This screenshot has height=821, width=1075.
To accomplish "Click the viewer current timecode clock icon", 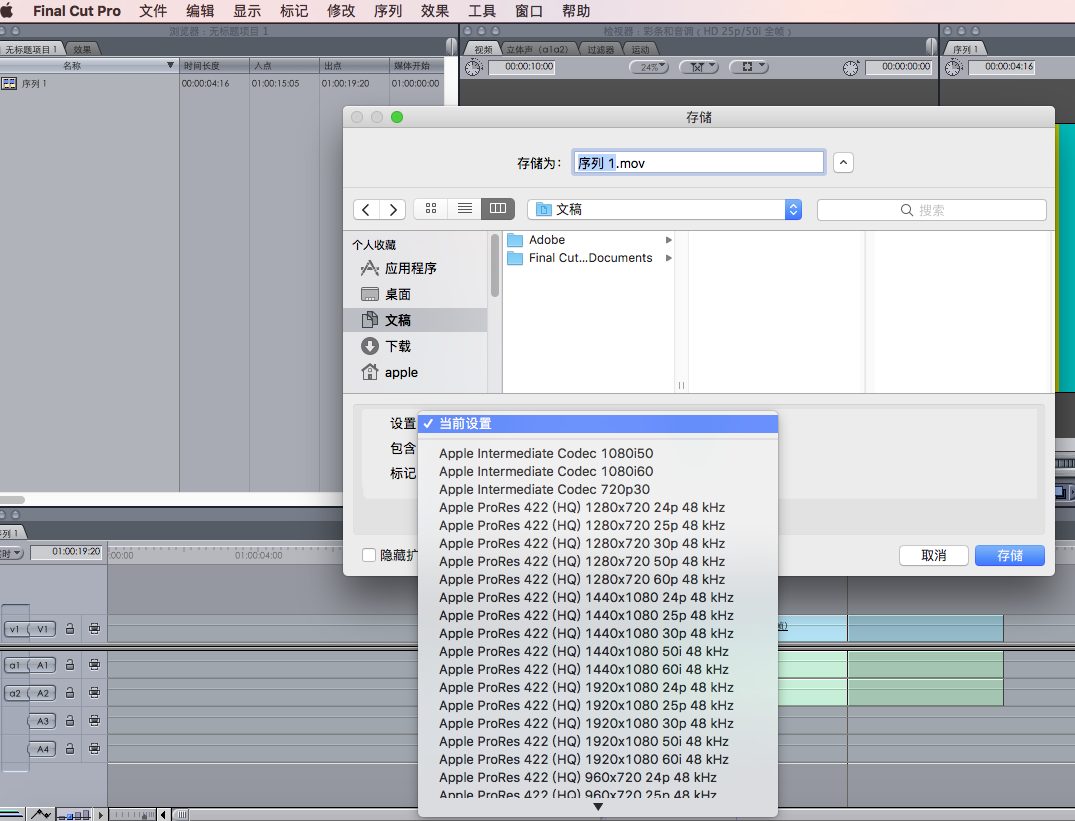I will tap(851, 67).
